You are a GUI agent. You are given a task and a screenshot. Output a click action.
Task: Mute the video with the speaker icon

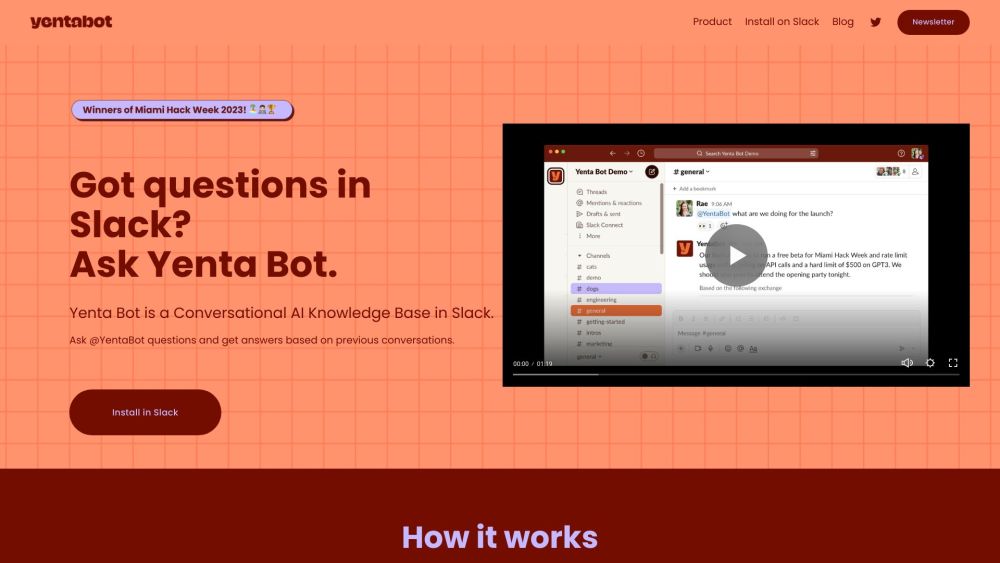[906, 363]
